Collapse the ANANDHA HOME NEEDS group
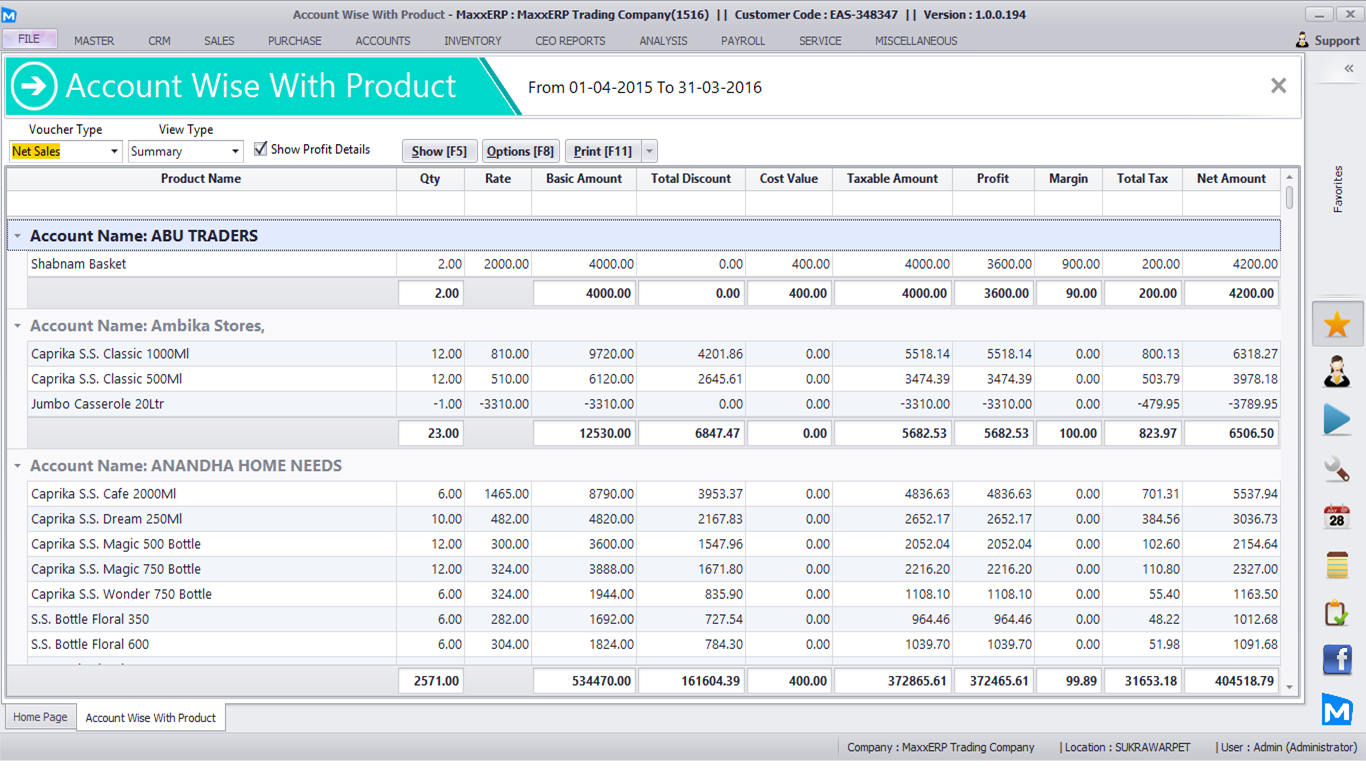Screen dimensions: 1366x768 click(18, 466)
